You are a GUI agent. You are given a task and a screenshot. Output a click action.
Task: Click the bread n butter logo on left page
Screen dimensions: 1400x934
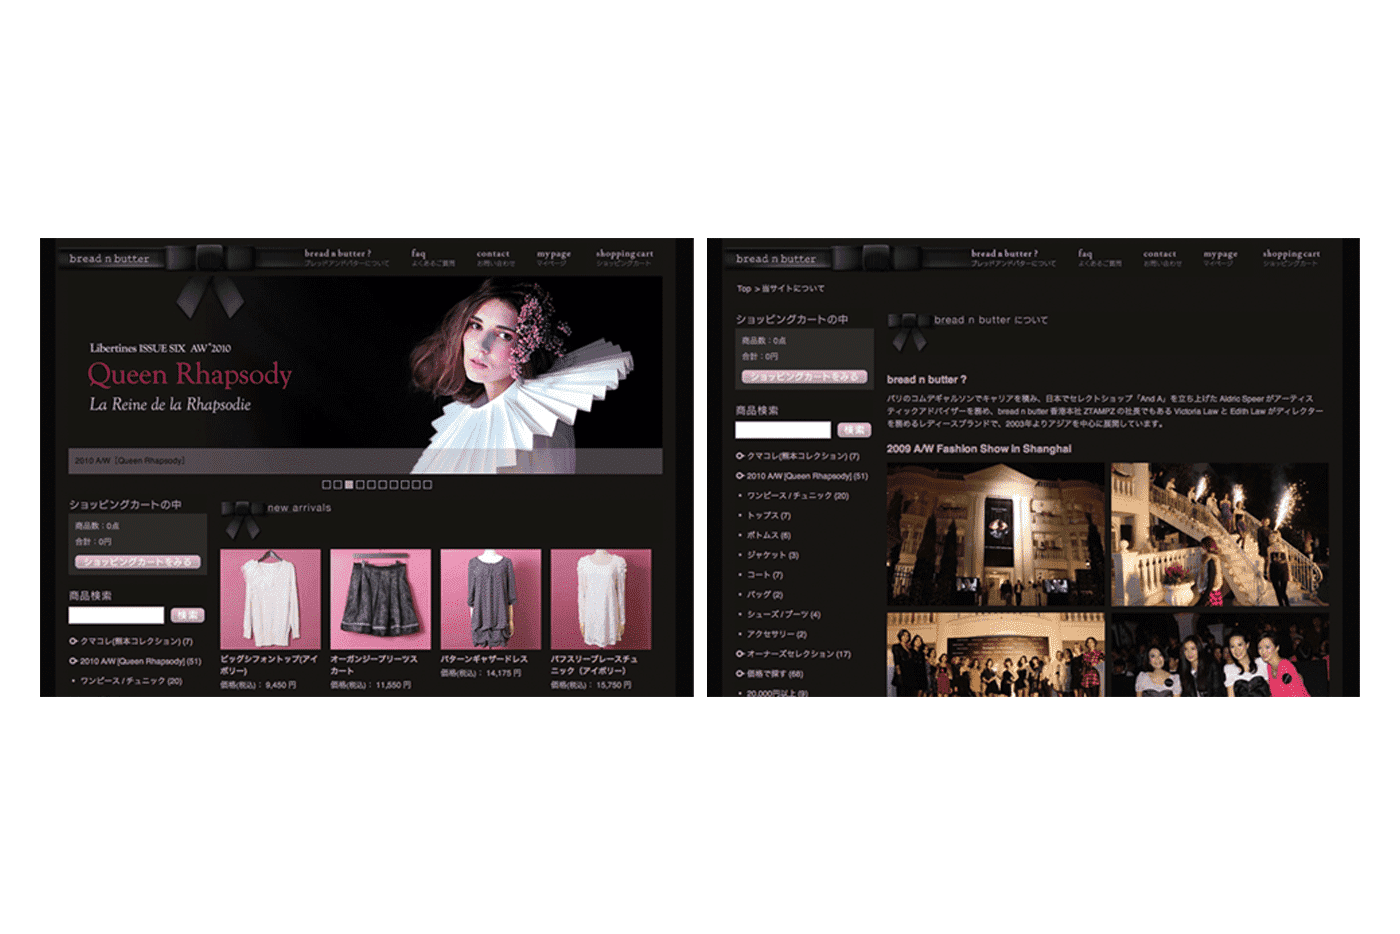click(109, 259)
